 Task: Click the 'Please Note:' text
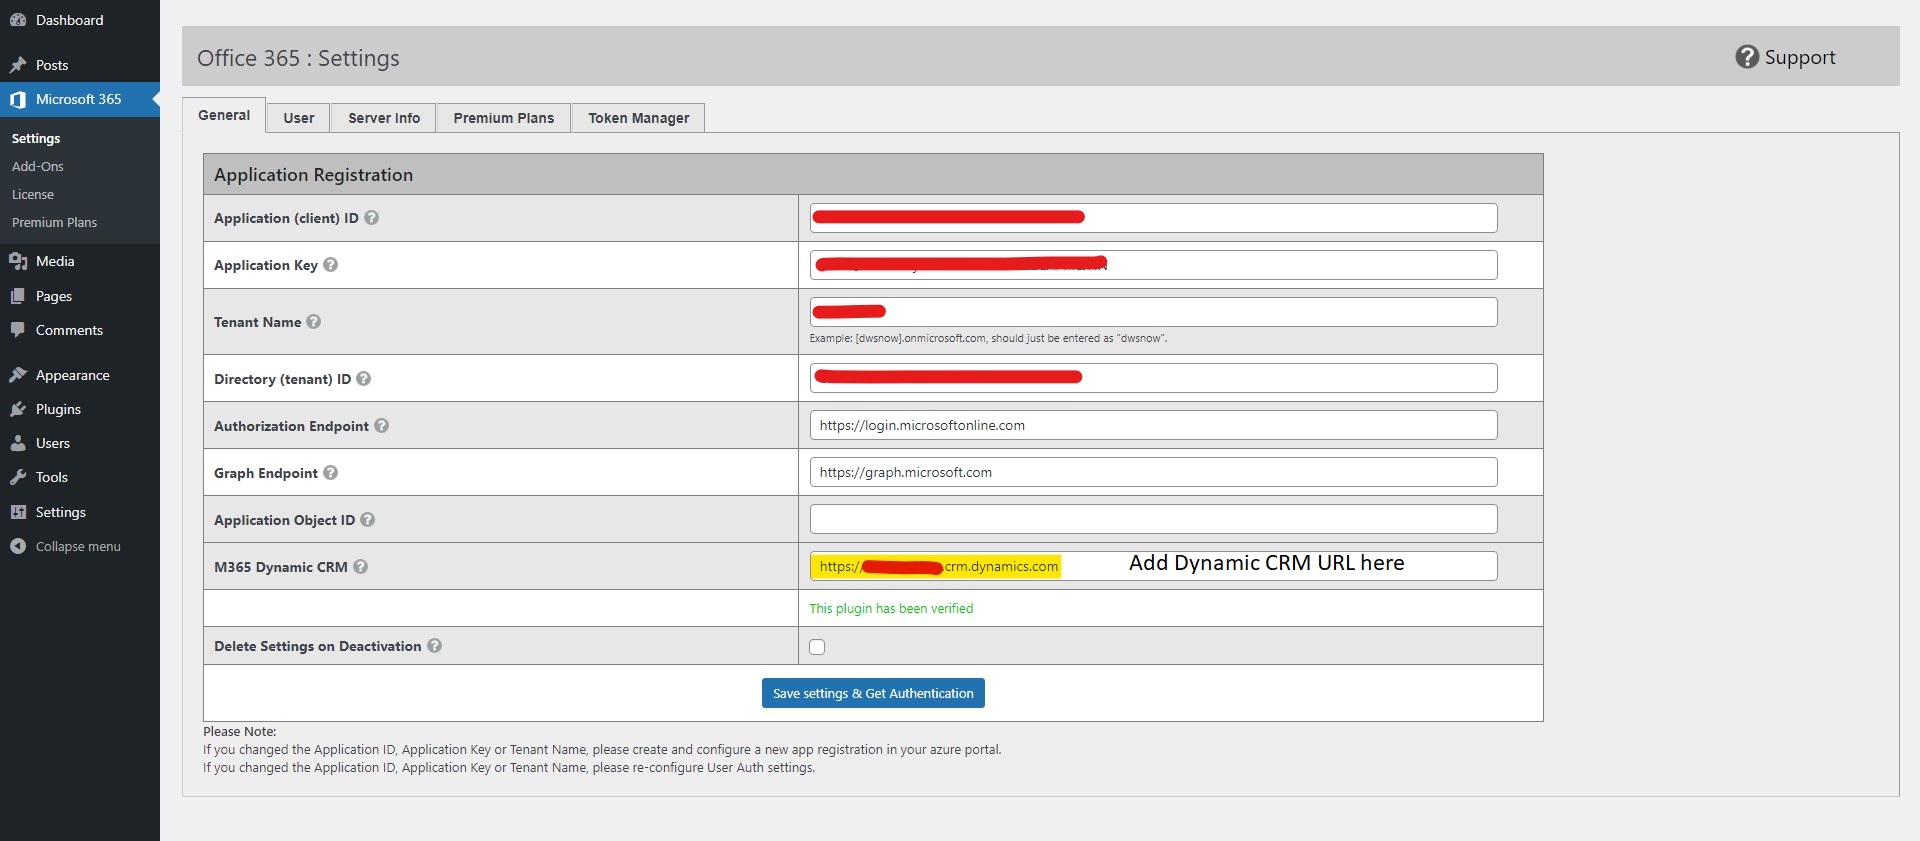click(240, 731)
